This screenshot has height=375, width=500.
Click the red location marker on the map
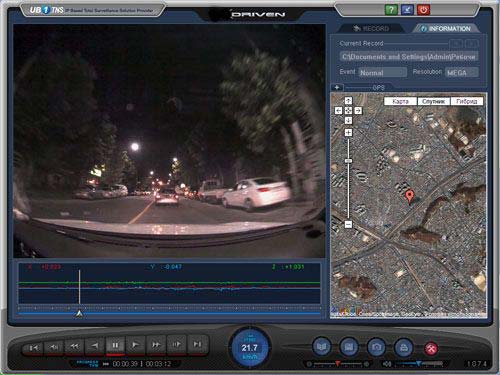[410, 197]
